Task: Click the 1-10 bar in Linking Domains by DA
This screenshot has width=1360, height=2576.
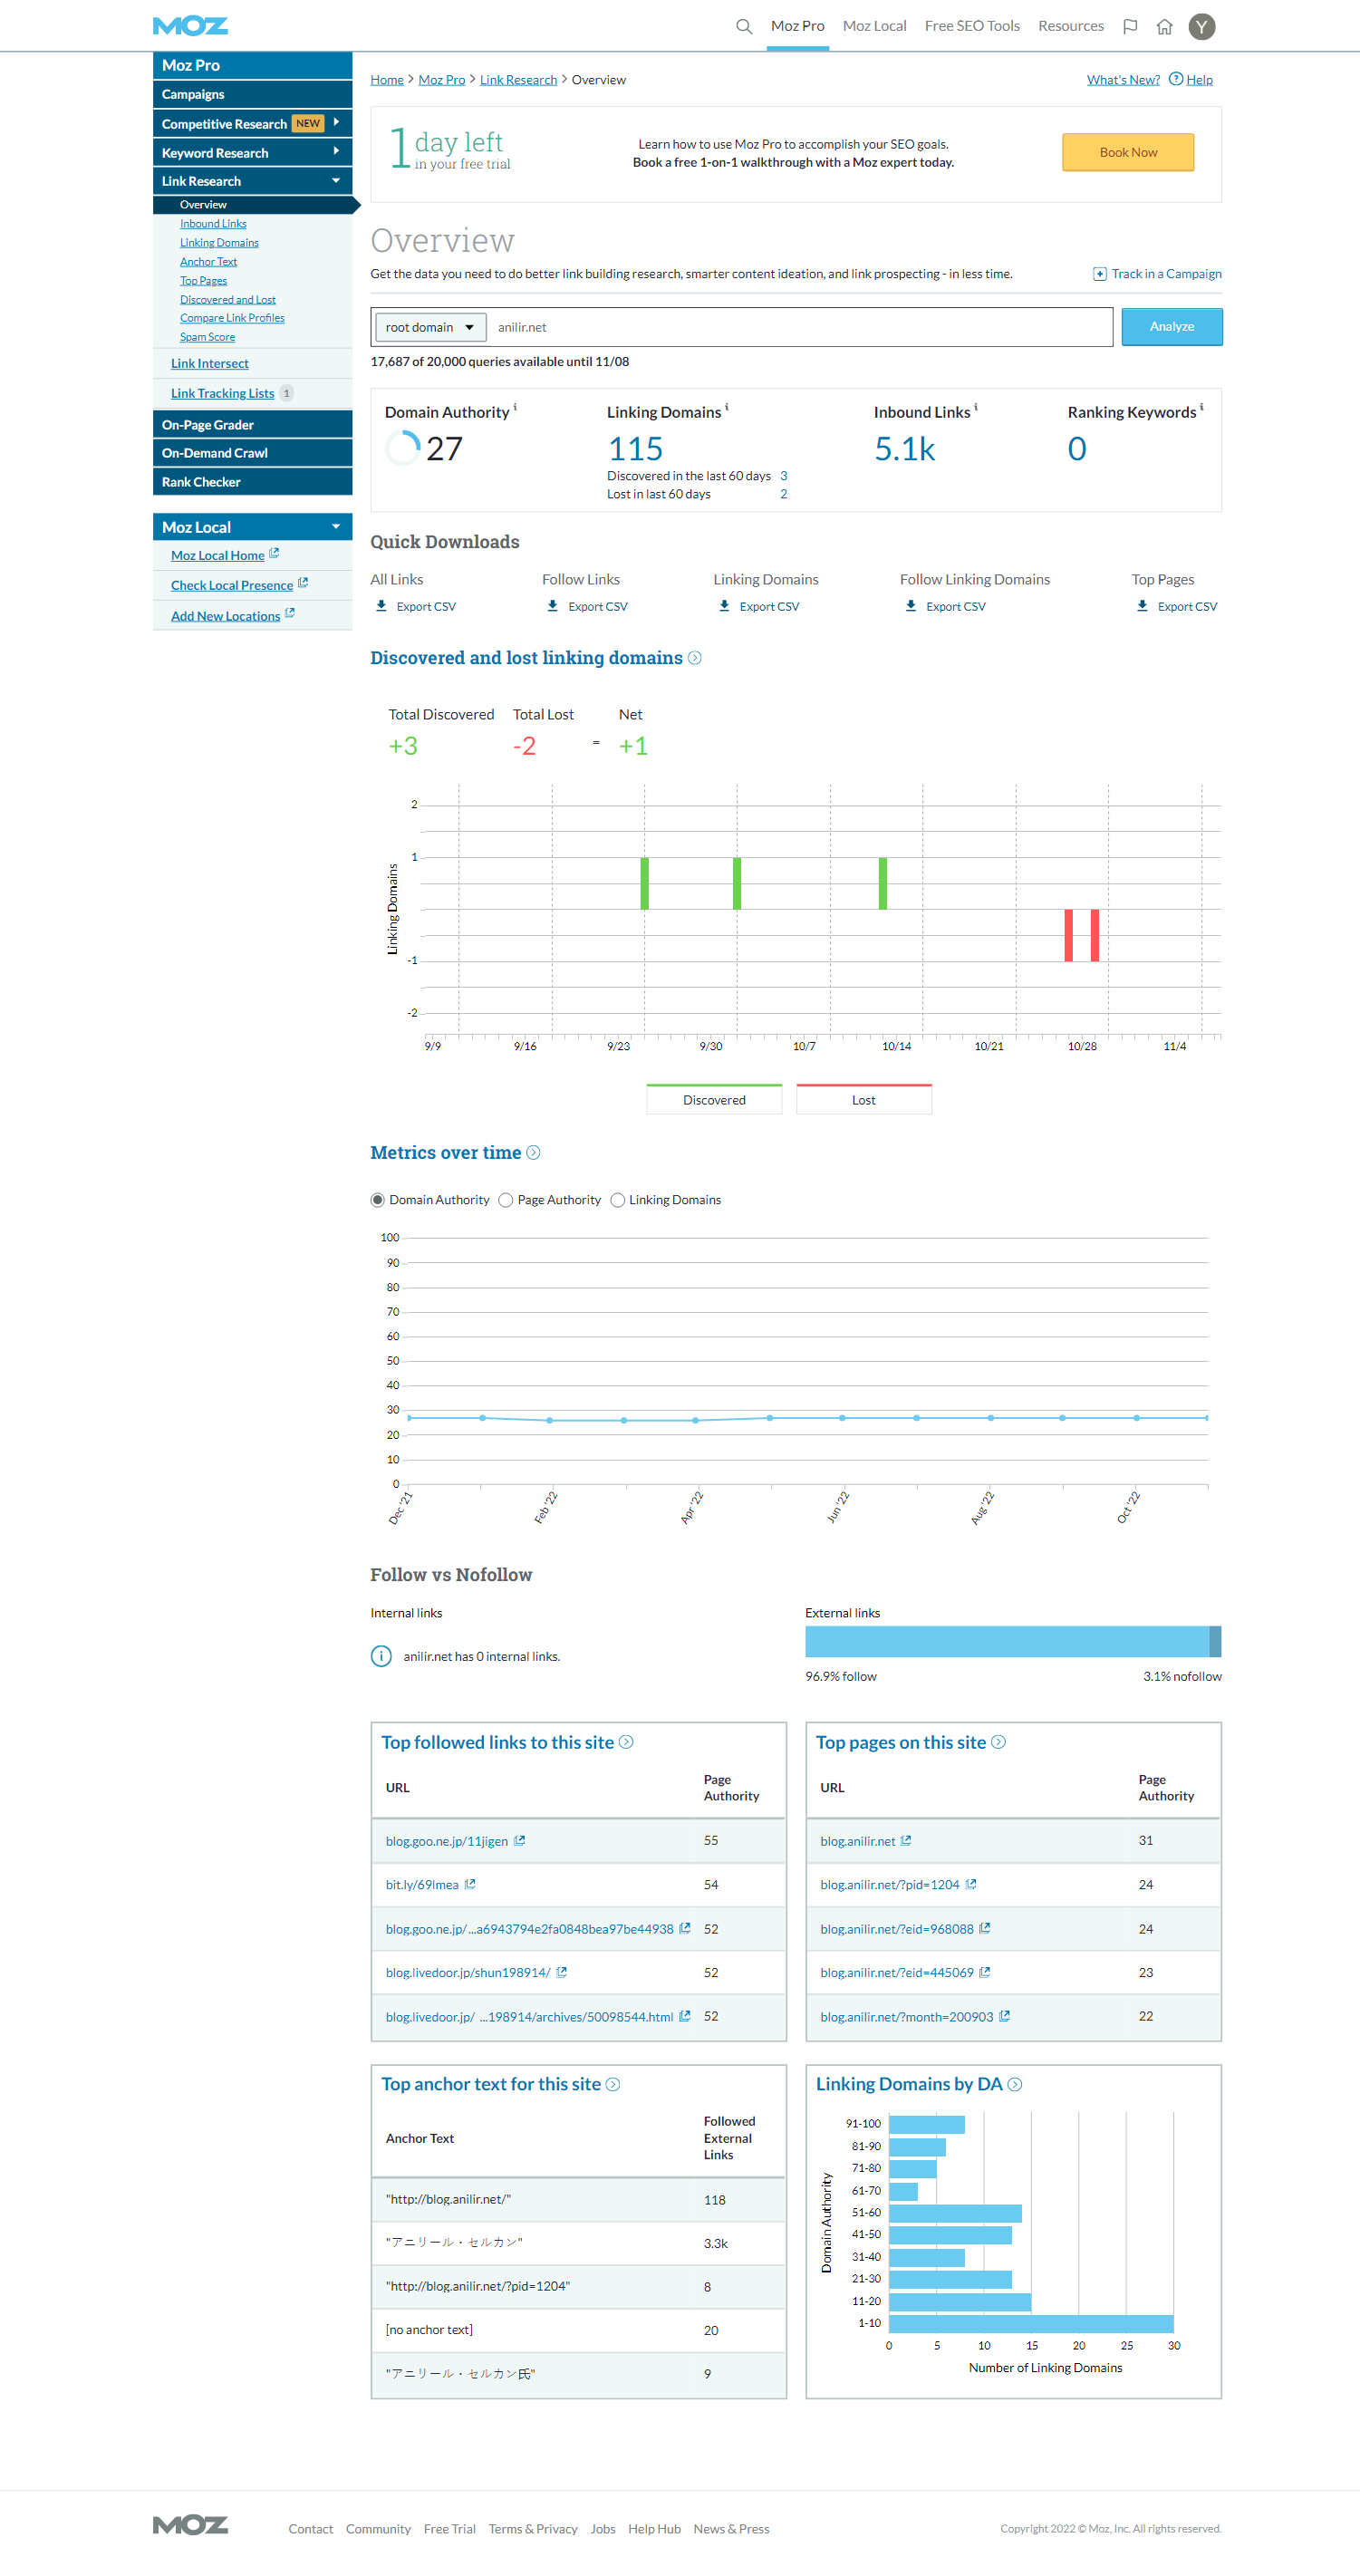Action: 1031,2323
